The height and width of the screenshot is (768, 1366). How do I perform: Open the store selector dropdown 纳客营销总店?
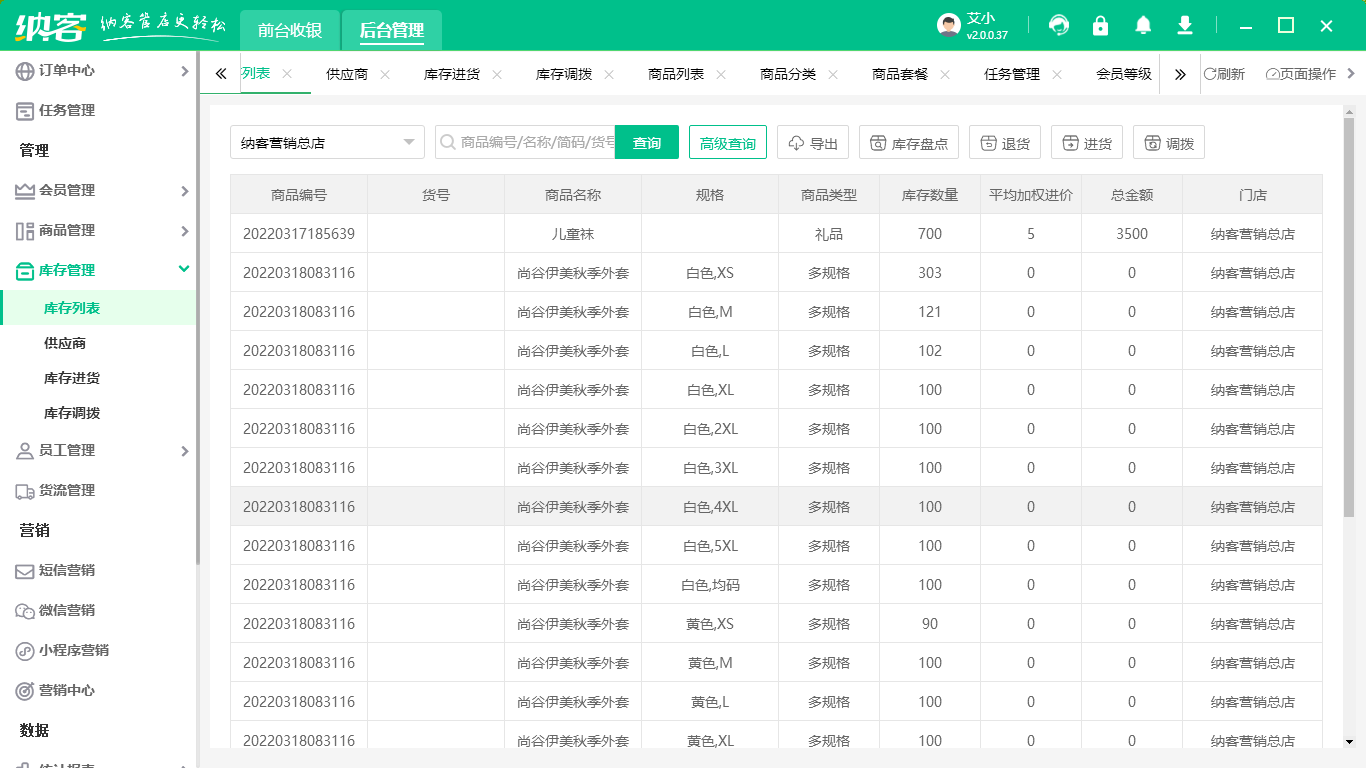(327, 142)
